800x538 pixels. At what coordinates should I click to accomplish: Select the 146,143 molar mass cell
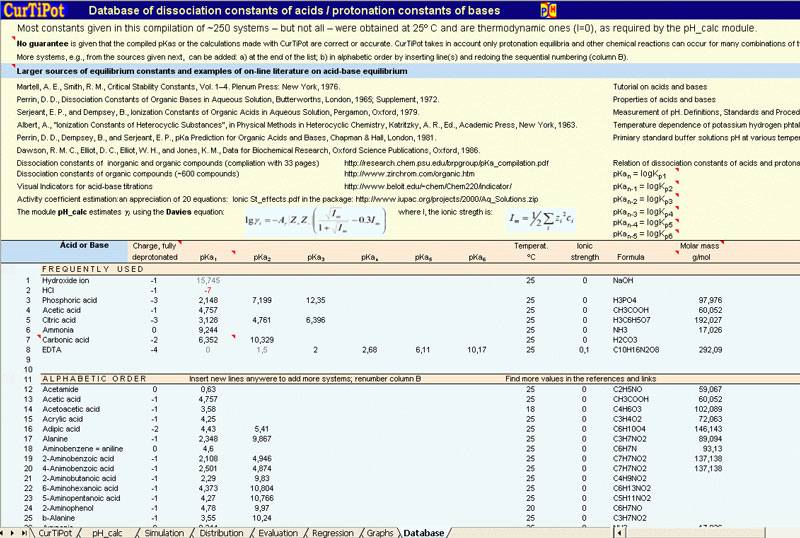708,429
